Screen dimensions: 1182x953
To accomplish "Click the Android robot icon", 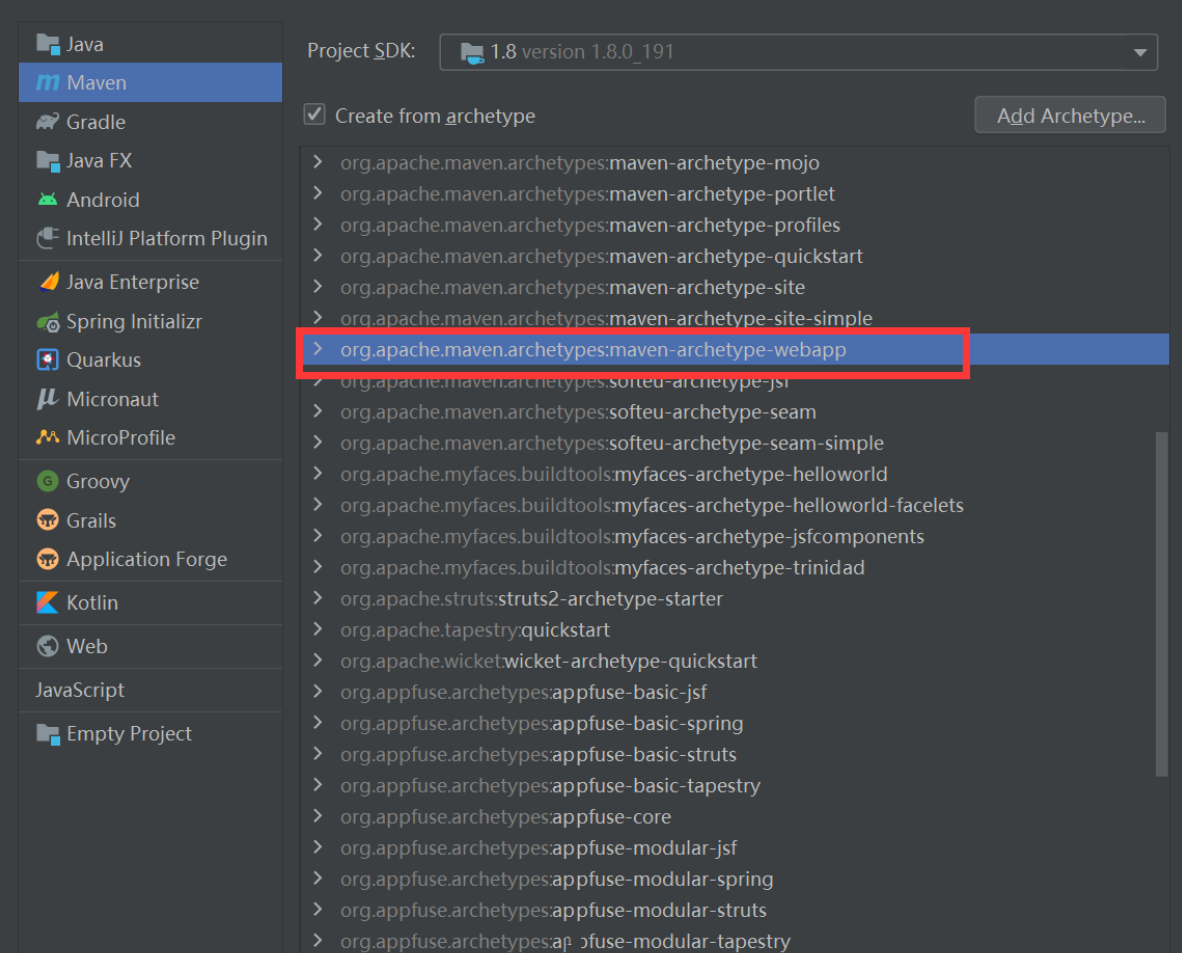I will [x=47, y=199].
